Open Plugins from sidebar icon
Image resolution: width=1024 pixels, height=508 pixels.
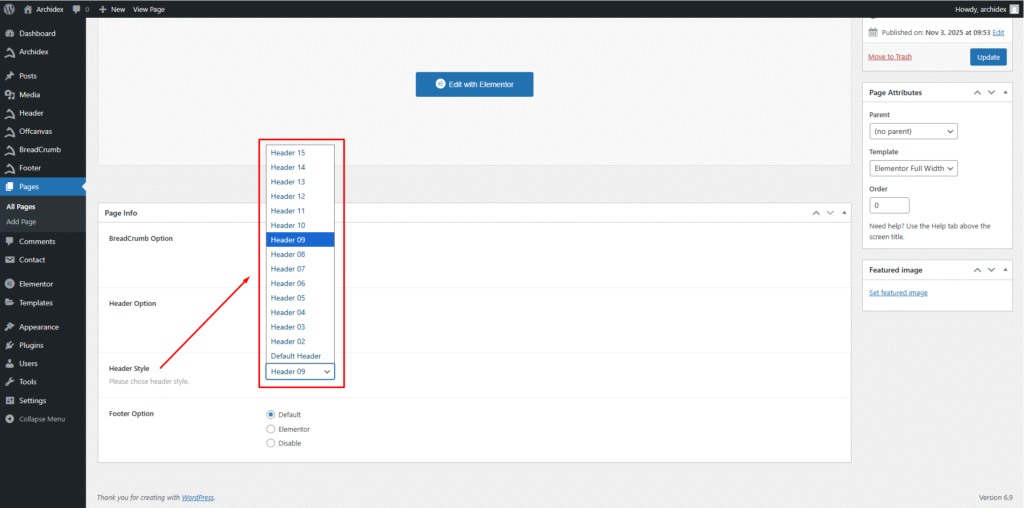pyautogui.click(x=9, y=345)
